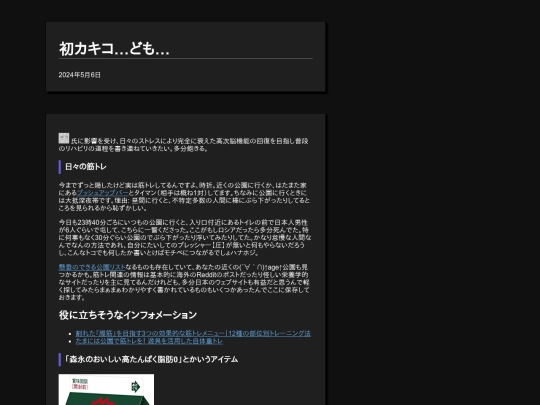Click the date 2024年5月6日
Screen dimensions: 540x405
click(80, 75)
